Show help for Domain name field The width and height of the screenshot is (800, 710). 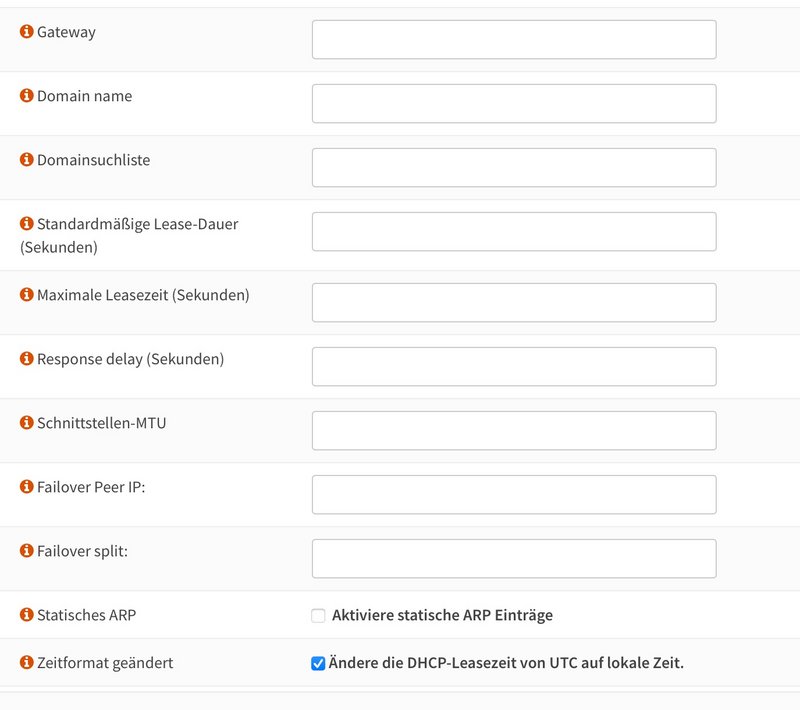point(27,95)
